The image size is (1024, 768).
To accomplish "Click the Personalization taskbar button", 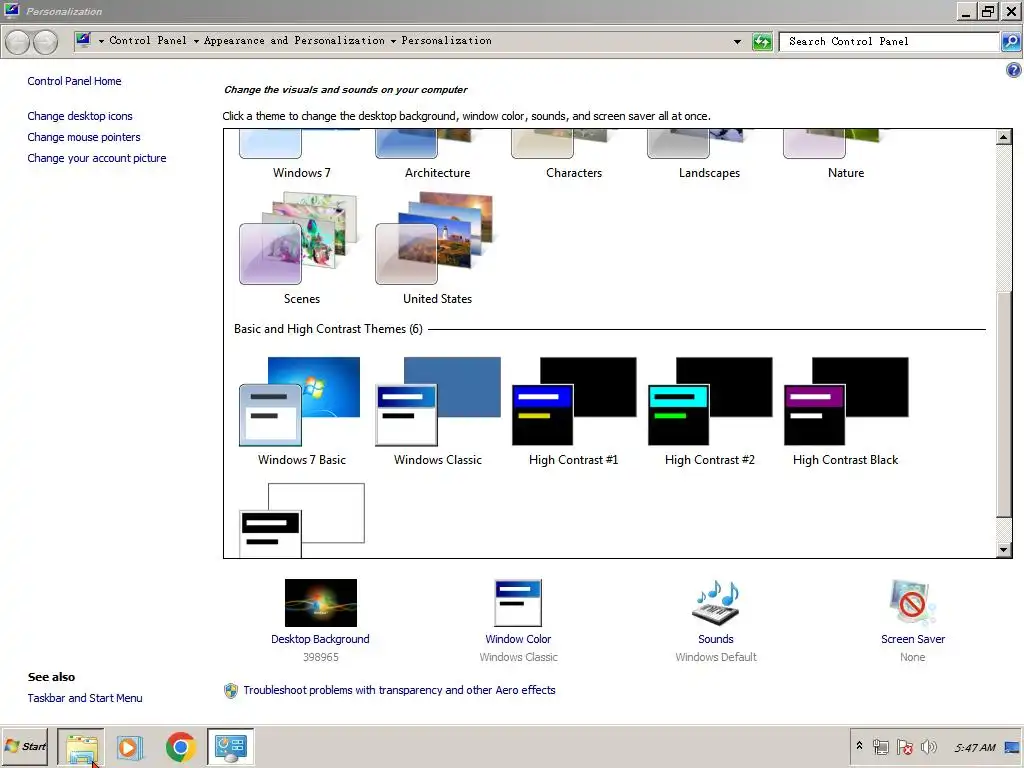I will 231,746.
